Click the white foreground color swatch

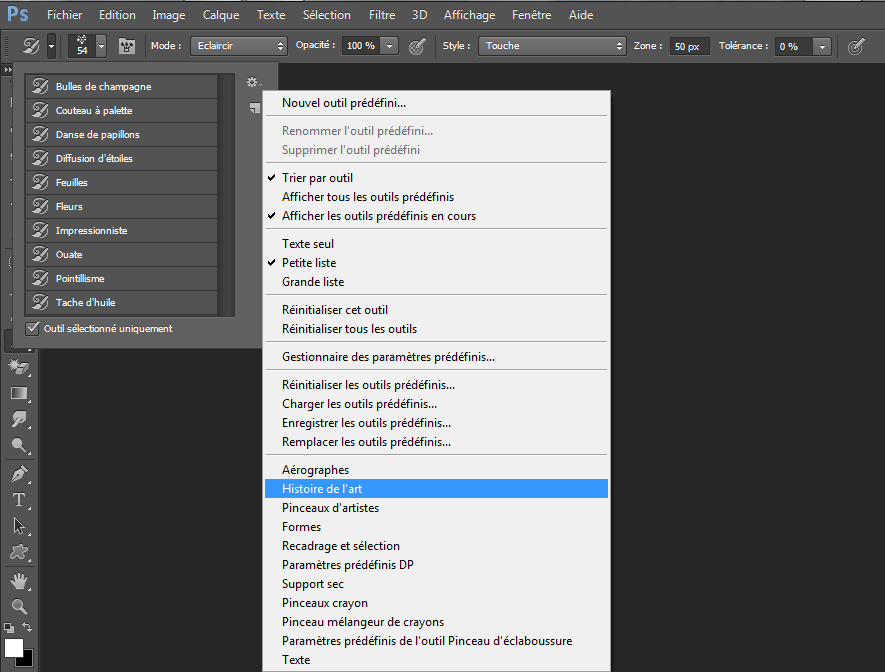click(x=13, y=647)
